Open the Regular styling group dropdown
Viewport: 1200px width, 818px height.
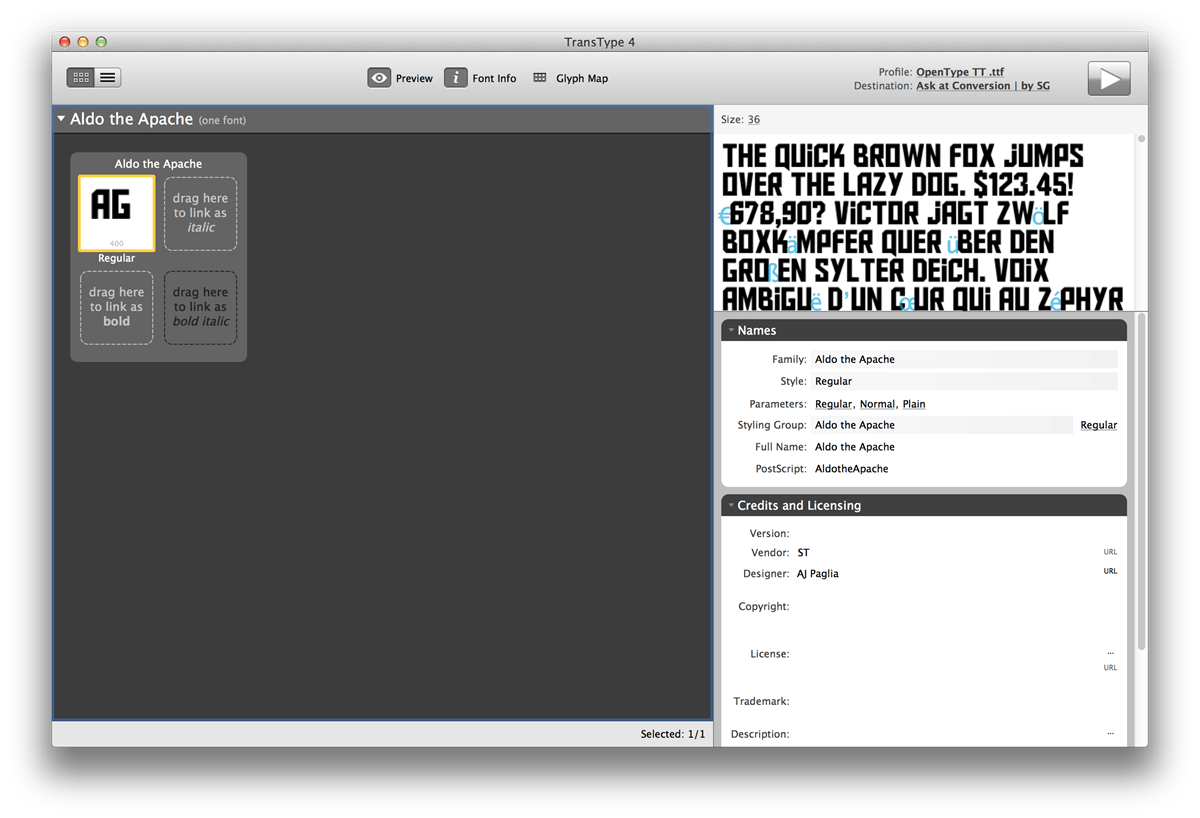pyautogui.click(x=1098, y=425)
